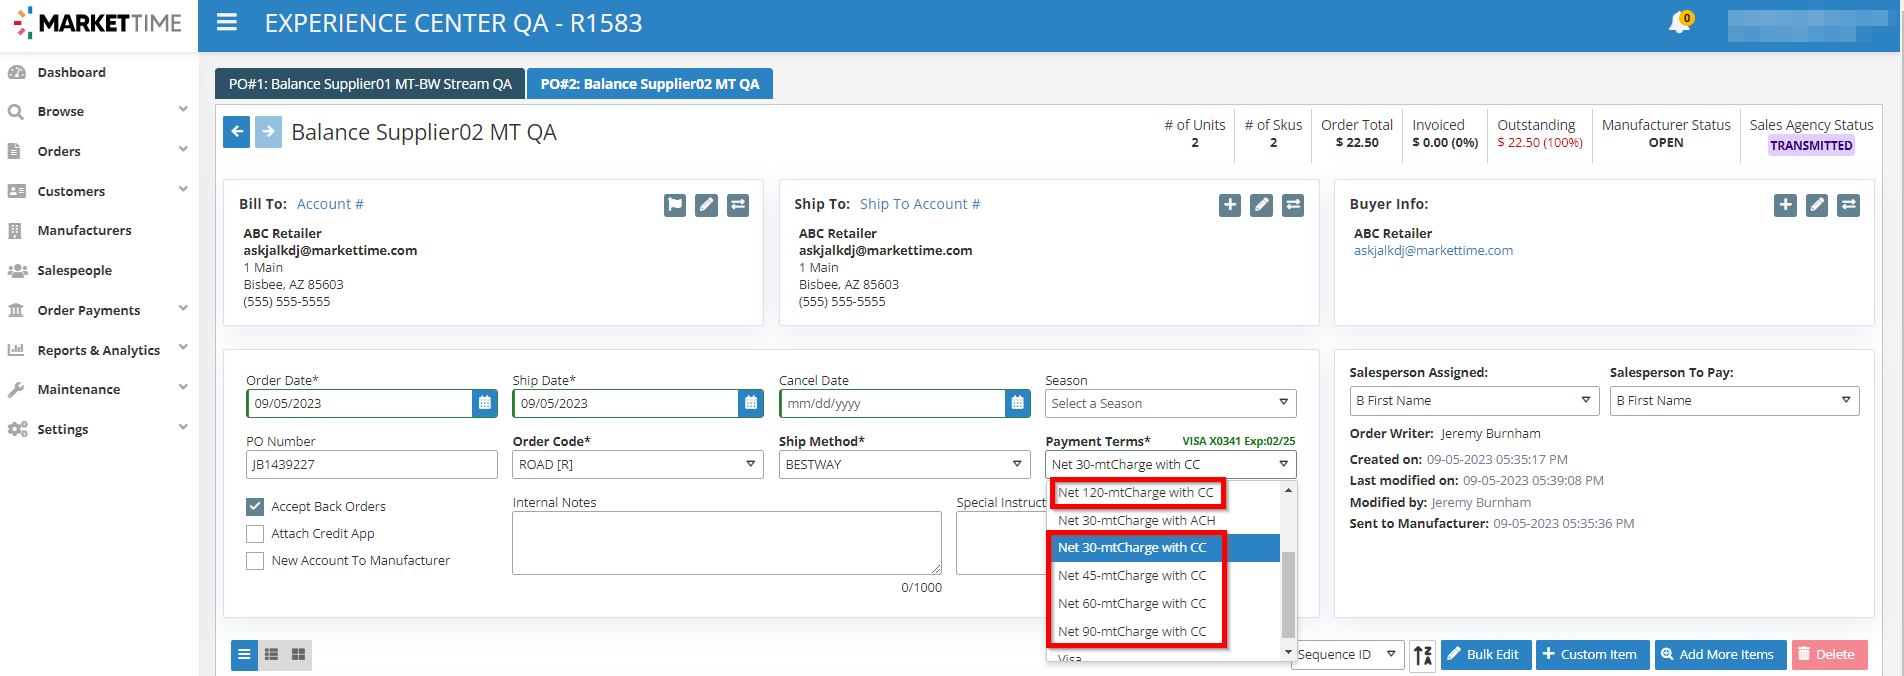Open the Order Date calendar picker
Image resolution: width=1904 pixels, height=676 pixels.
tap(485, 403)
